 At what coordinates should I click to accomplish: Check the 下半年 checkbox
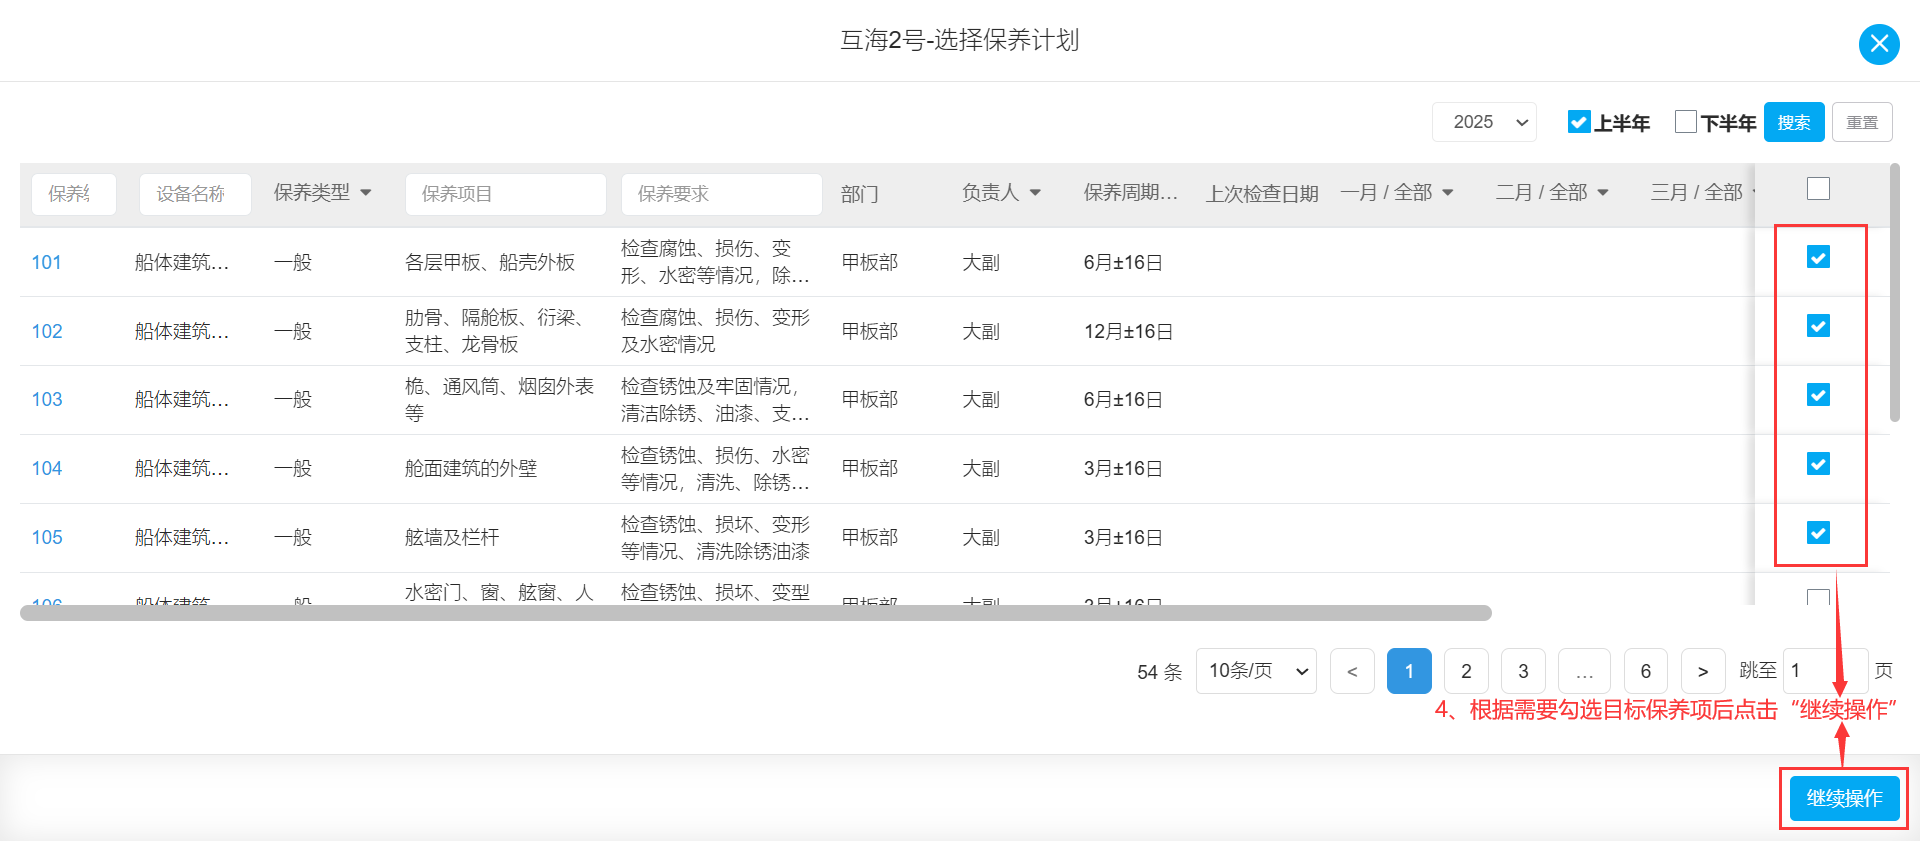pos(1686,122)
